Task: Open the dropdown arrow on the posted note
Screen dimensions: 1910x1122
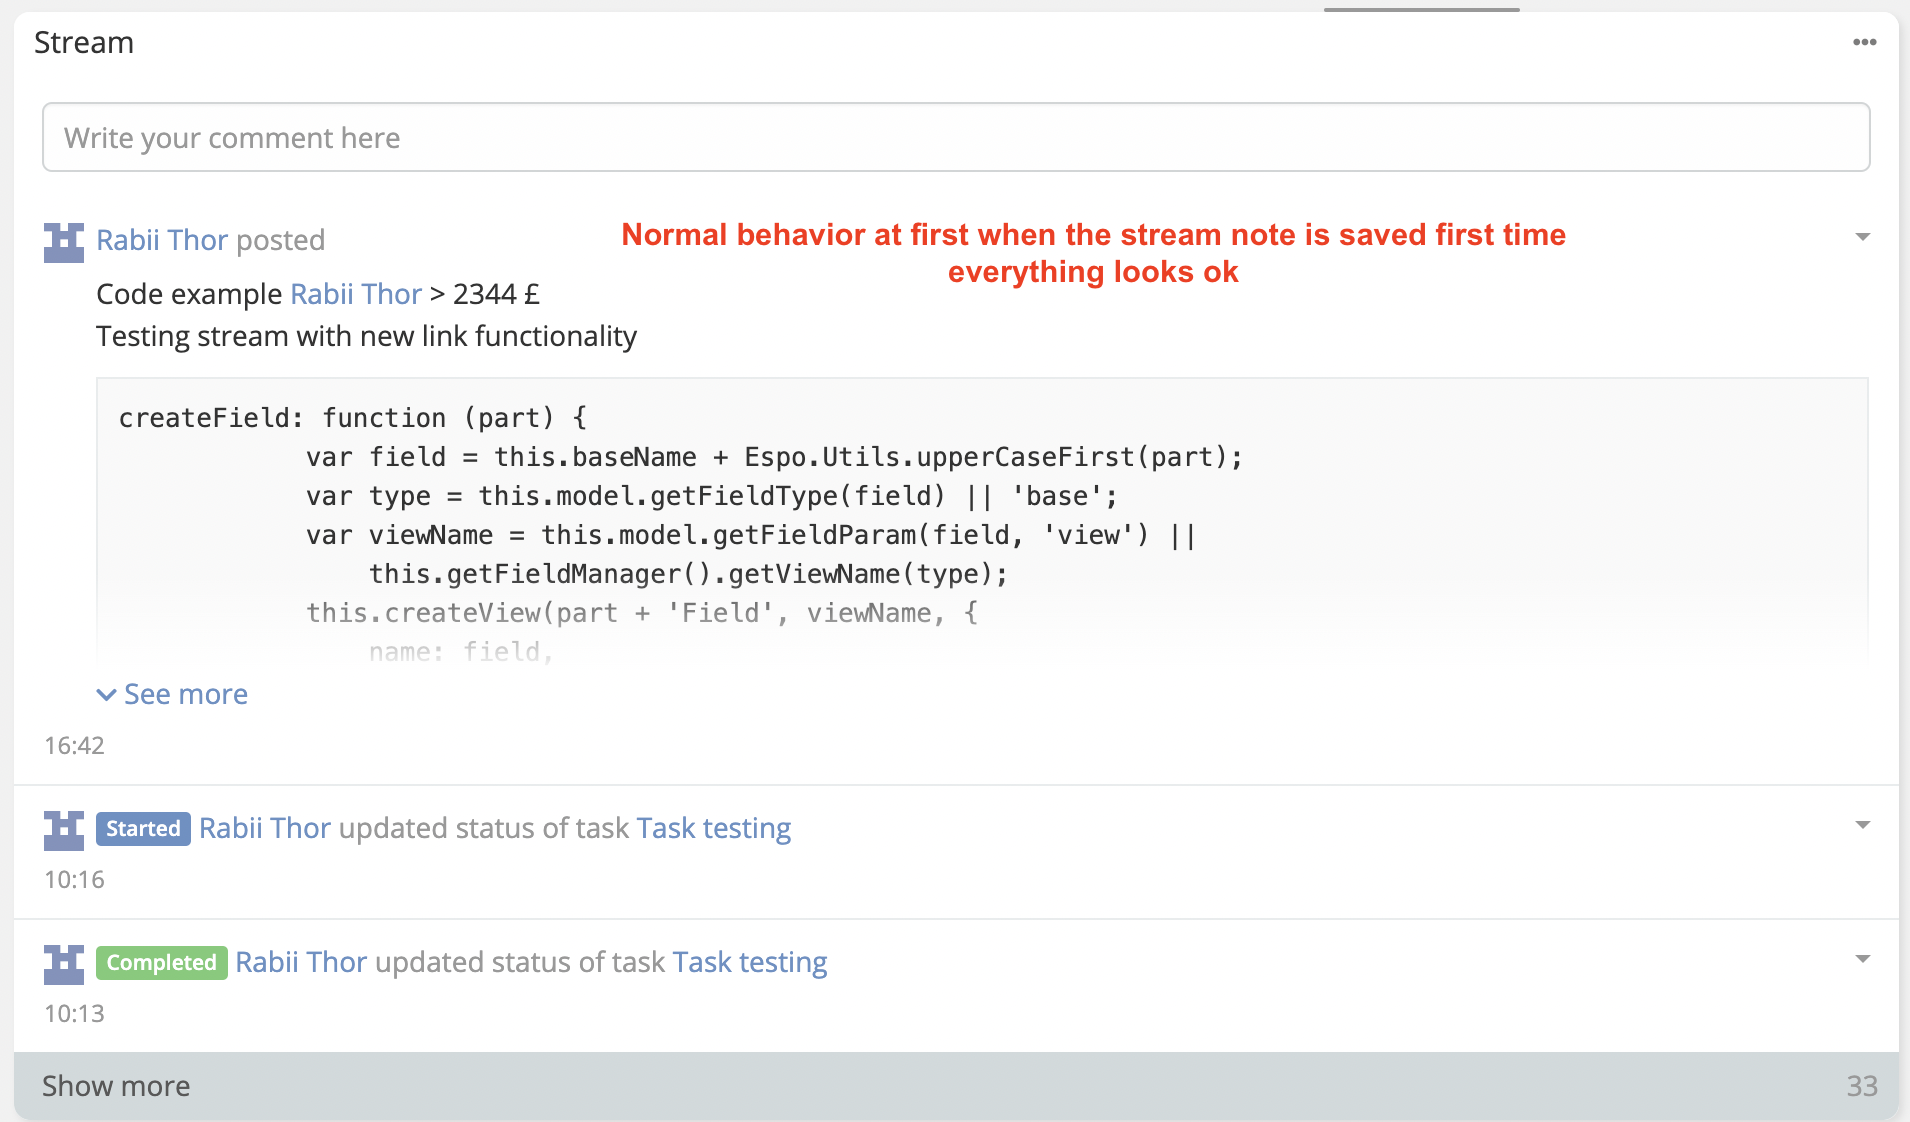Action: pos(1862,236)
